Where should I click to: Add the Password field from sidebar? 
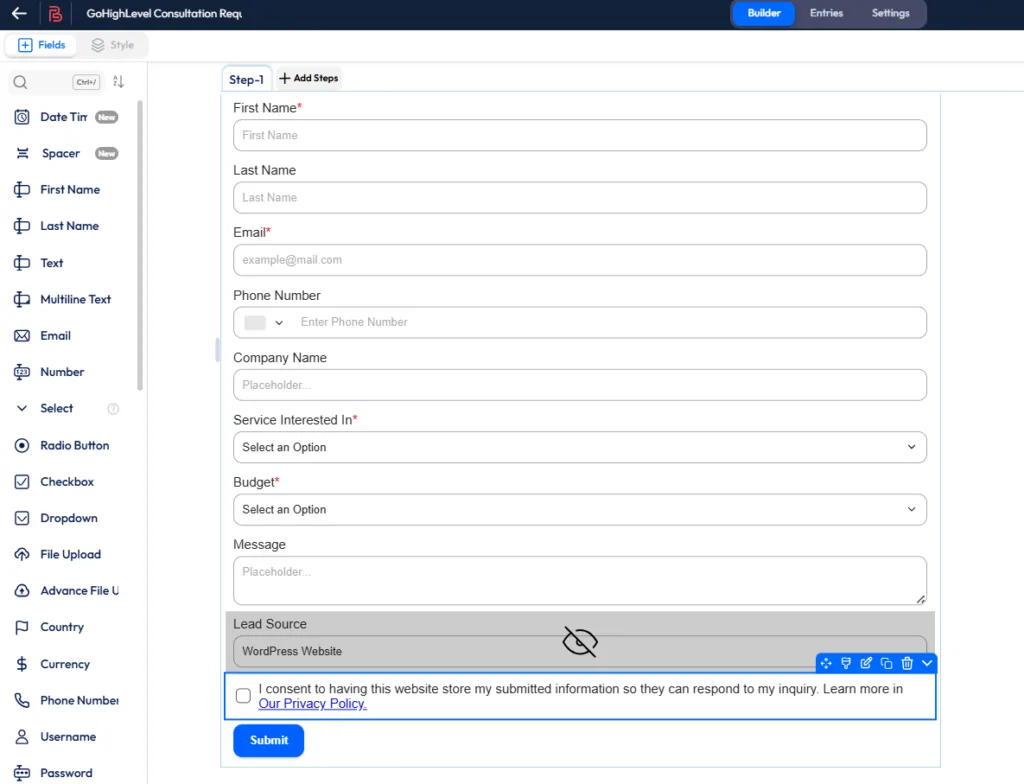click(x=53, y=773)
